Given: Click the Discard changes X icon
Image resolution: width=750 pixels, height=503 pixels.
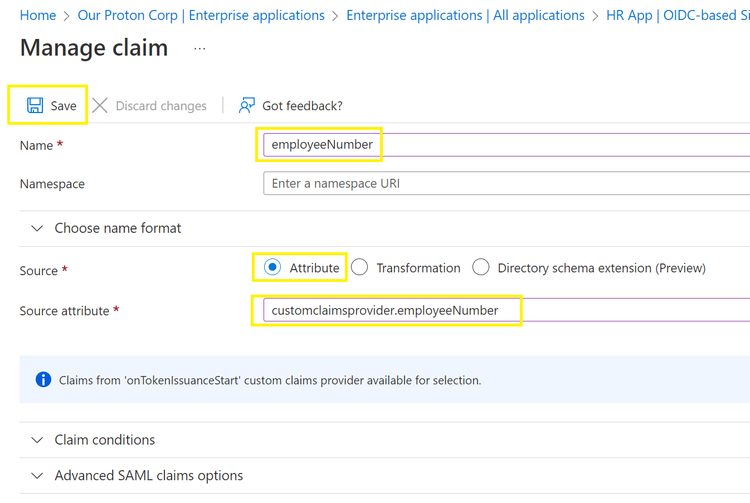Looking at the screenshot, I should (100, 105).
